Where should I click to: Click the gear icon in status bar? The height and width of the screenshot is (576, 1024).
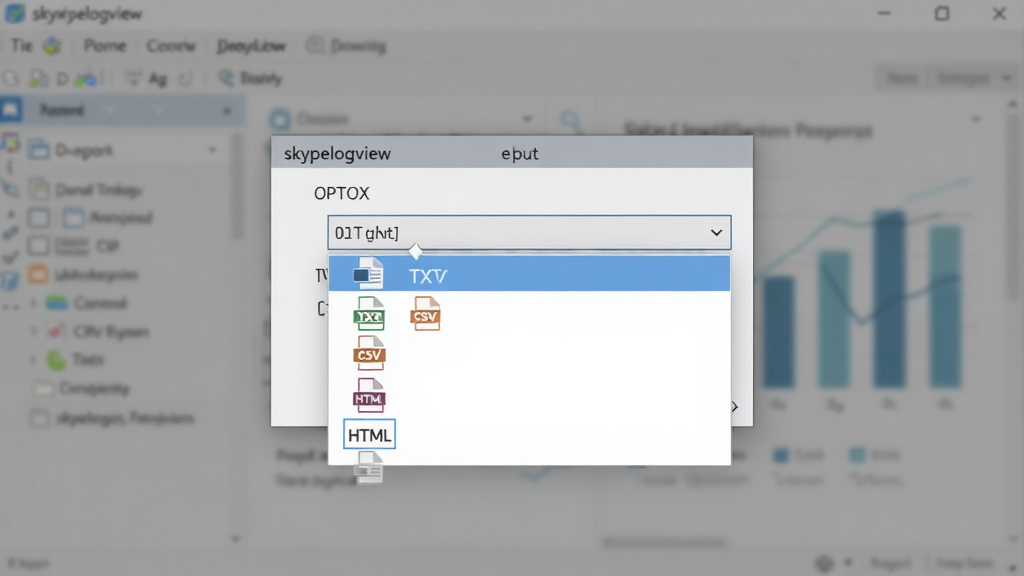tap(824, 563)
